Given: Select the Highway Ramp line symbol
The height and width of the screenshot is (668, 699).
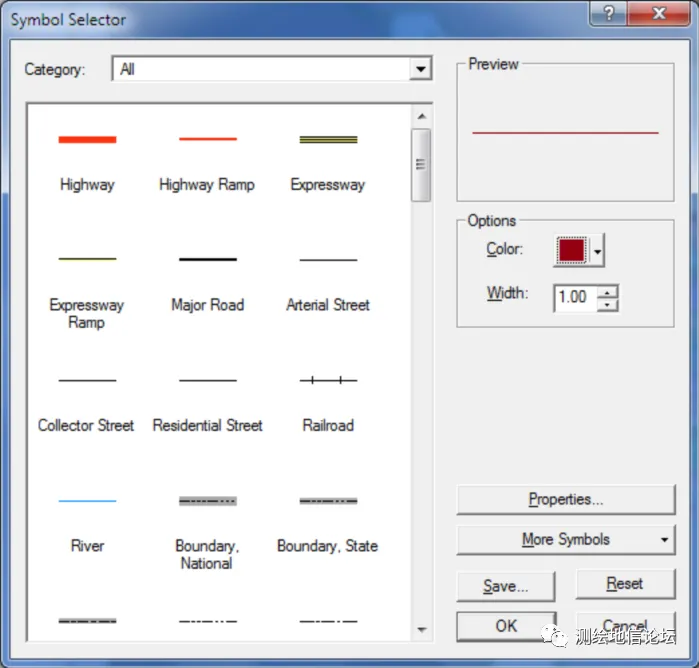Looking at the screenshot, I should coord(208,139).
